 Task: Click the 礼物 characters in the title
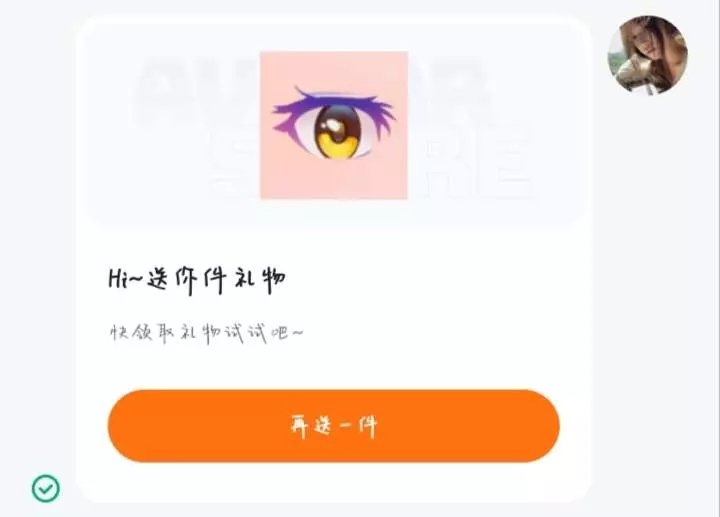tap(260, 279)
